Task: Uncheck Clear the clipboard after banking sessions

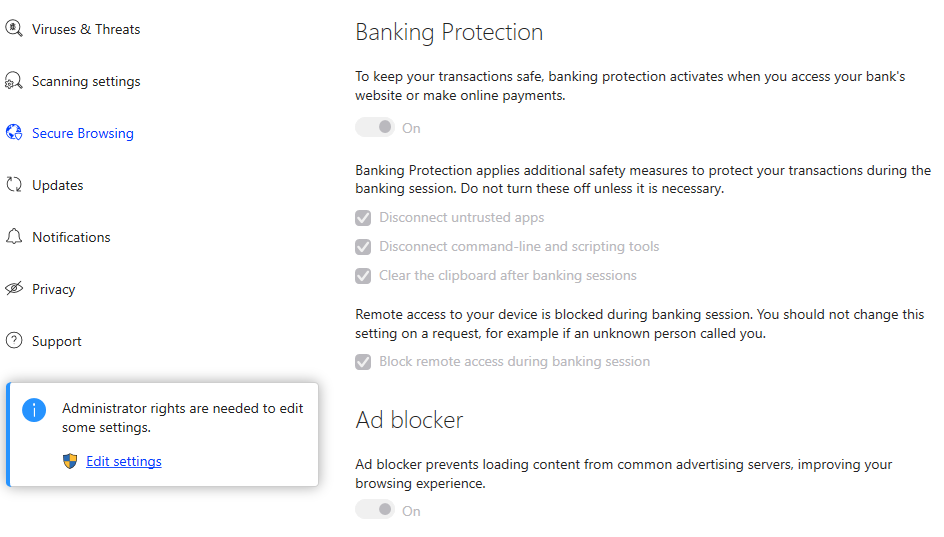Action: pos(363,276)
